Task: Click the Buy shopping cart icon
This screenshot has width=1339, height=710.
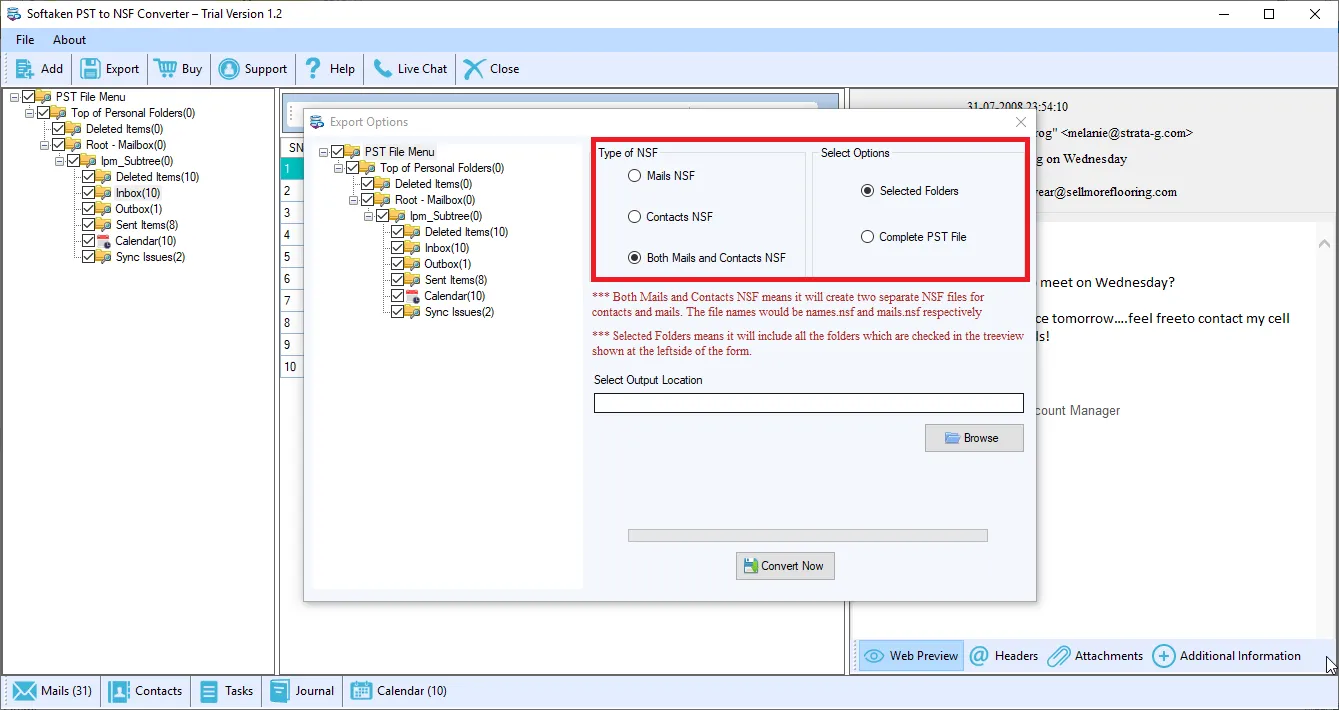Action: point(164,69)
